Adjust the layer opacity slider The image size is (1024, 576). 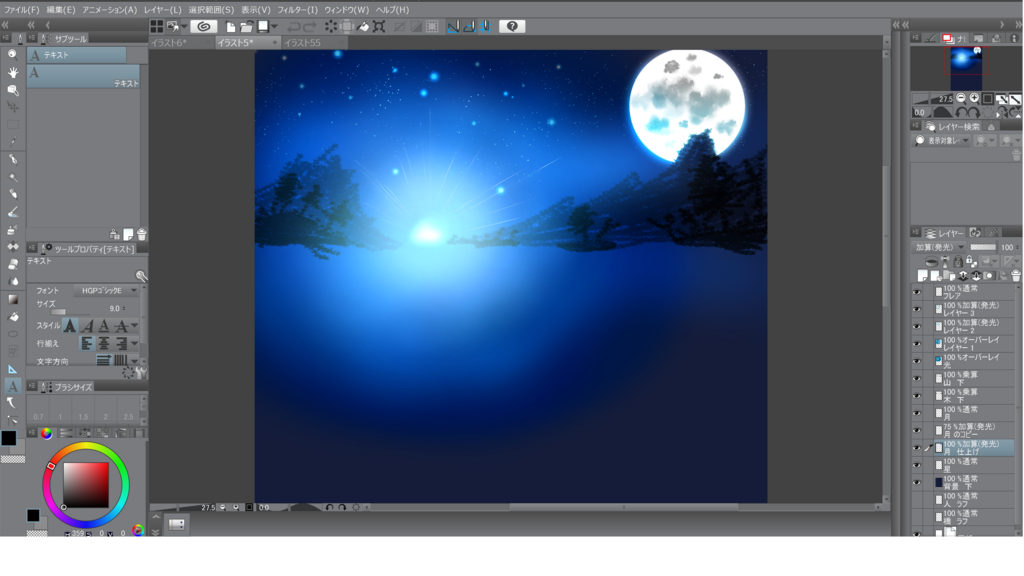click(x=983, y=248)
